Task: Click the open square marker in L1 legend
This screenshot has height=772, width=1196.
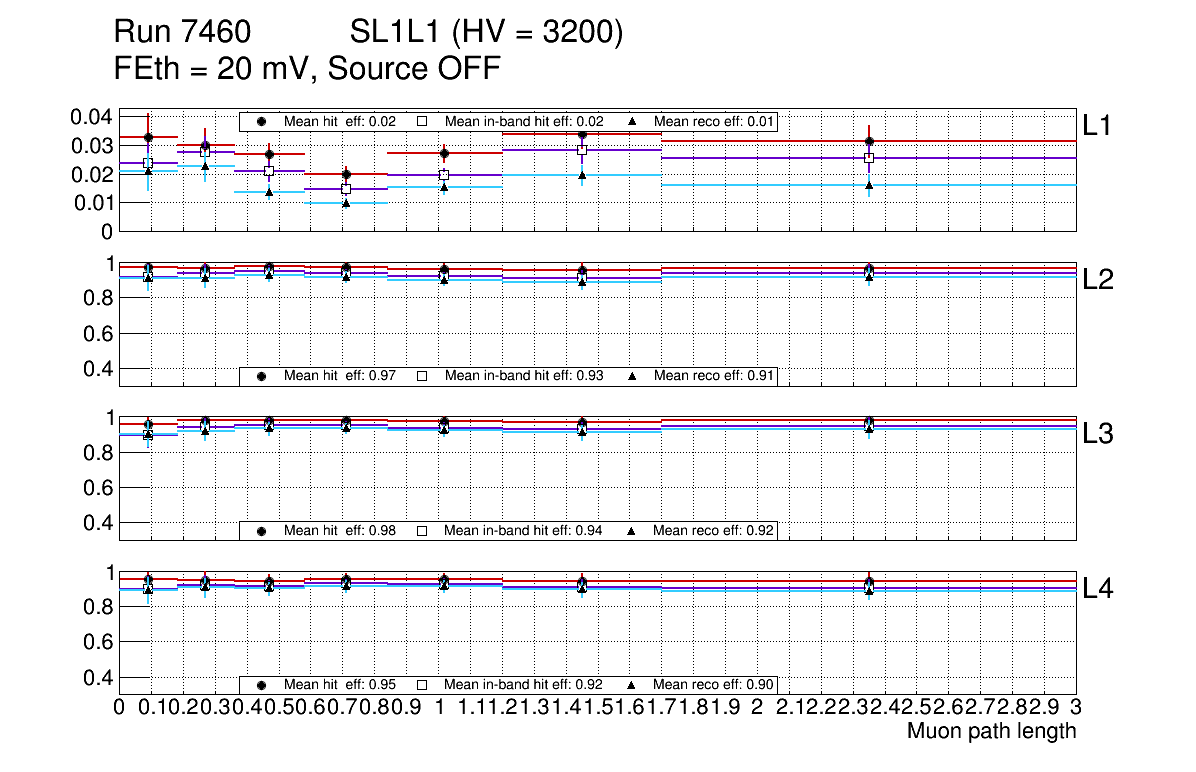Action: point(422,121)
